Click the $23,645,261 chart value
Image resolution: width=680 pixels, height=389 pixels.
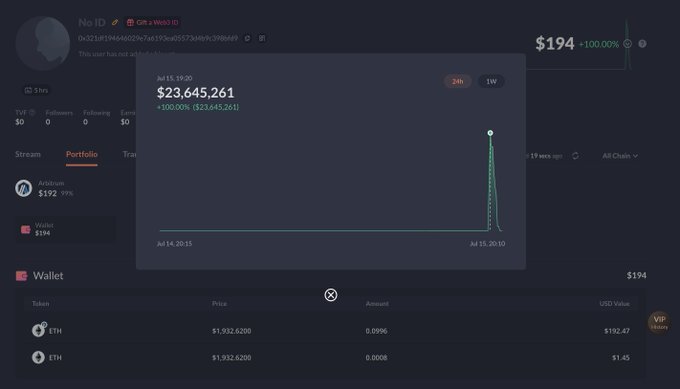point(195,92)
